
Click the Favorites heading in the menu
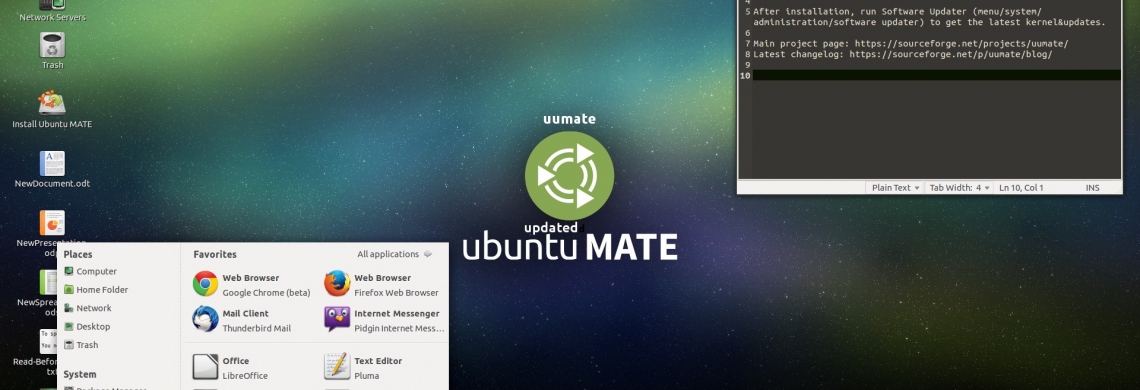tap(214, 254)
